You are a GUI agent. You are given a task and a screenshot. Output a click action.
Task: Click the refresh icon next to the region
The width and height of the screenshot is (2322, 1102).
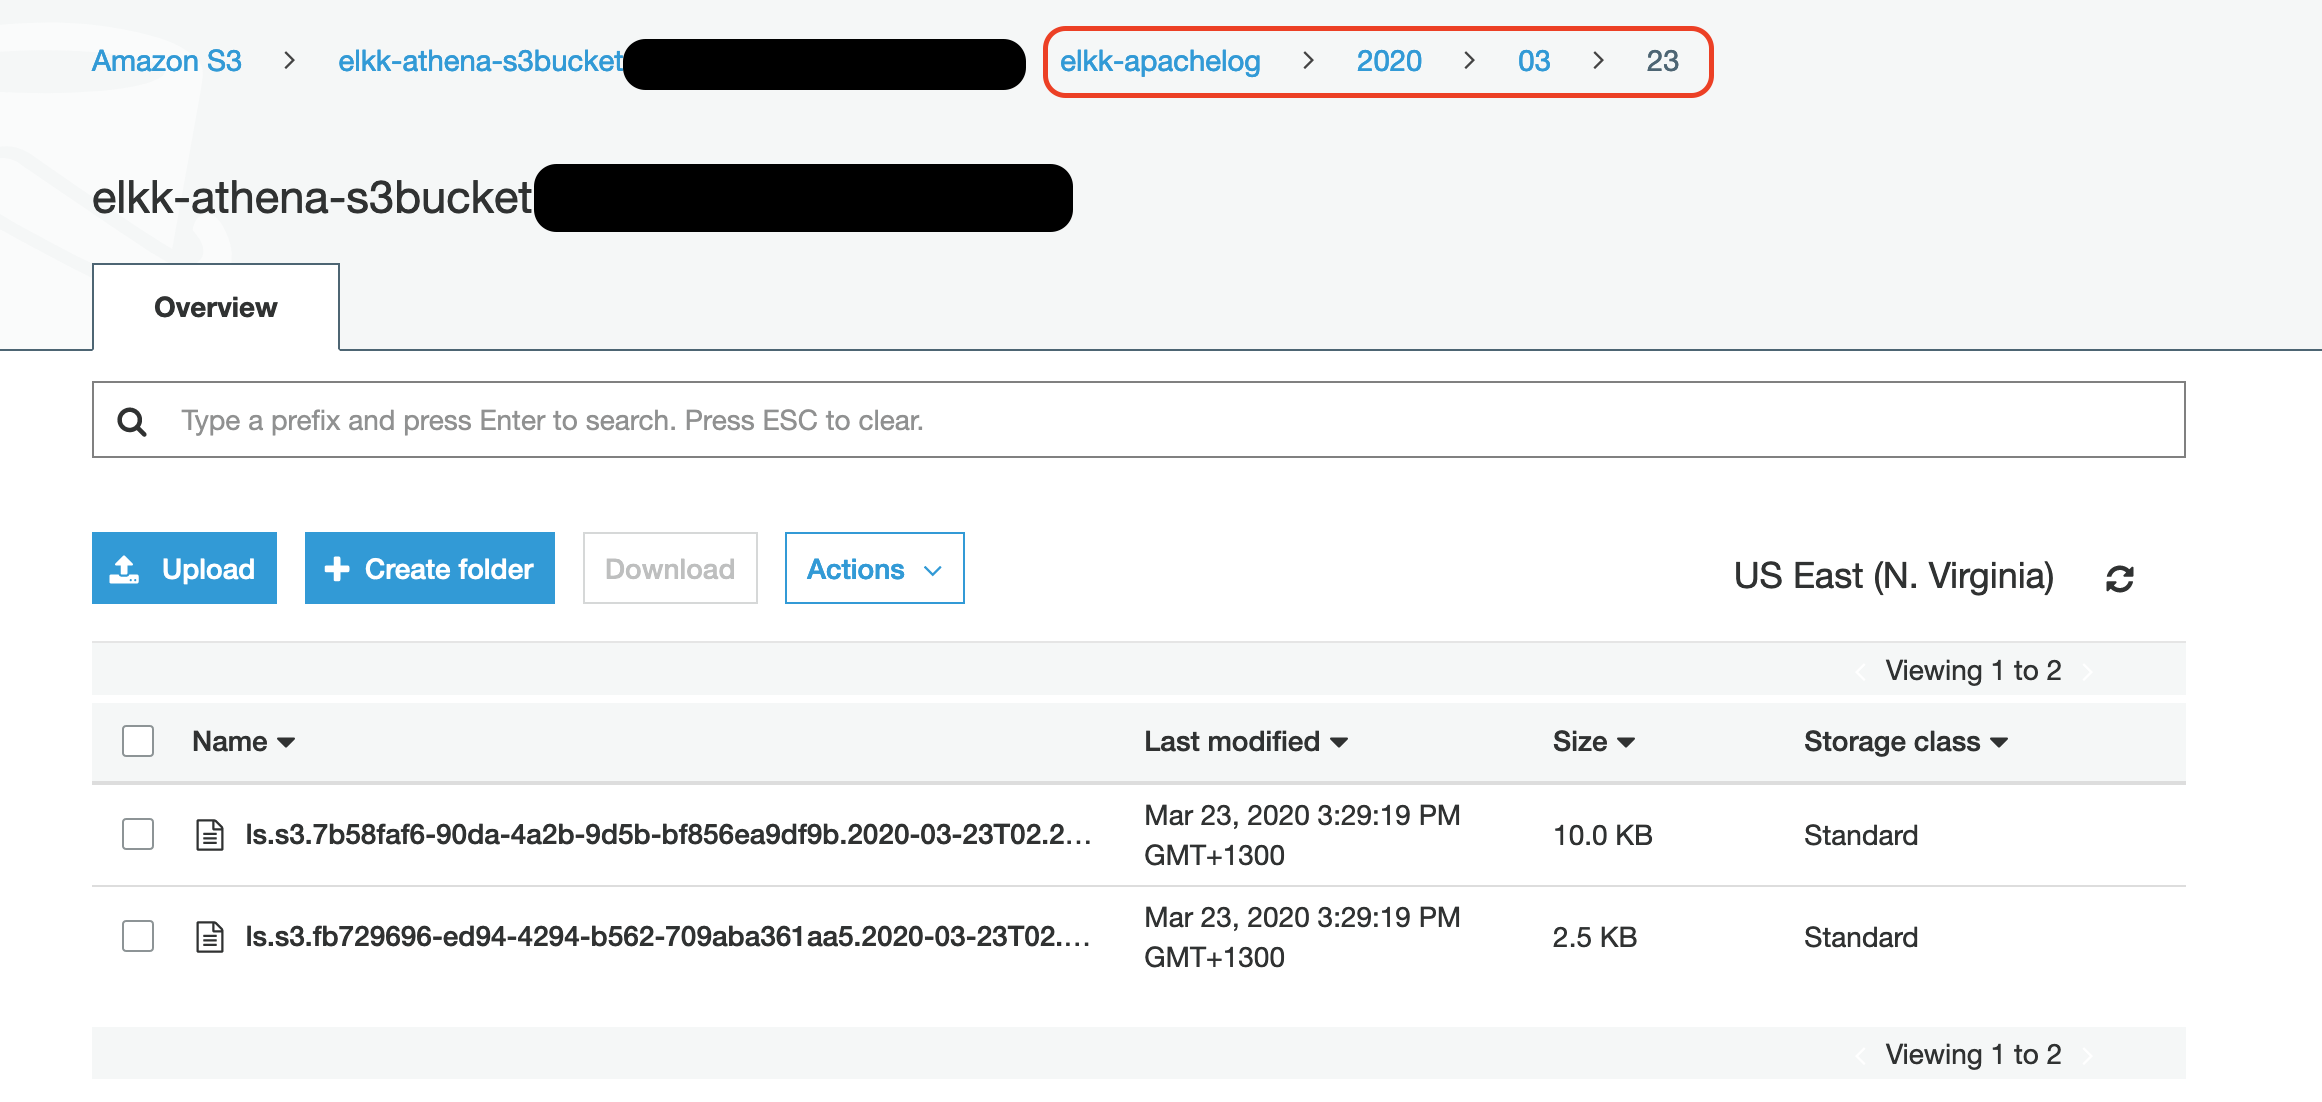click(x=2119, y=578)
